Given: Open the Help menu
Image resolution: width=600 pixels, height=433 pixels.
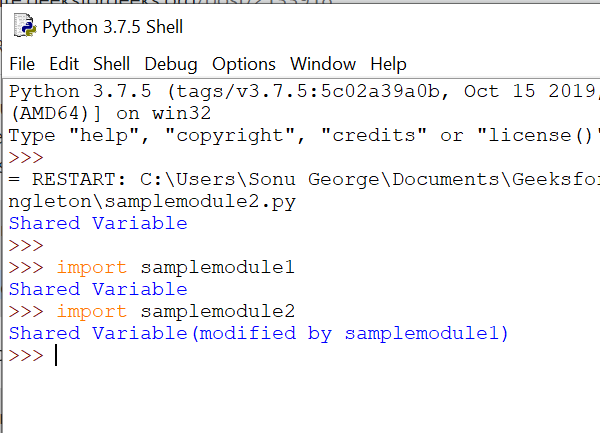Looking at the screenshot, I should tap(388, 64).
